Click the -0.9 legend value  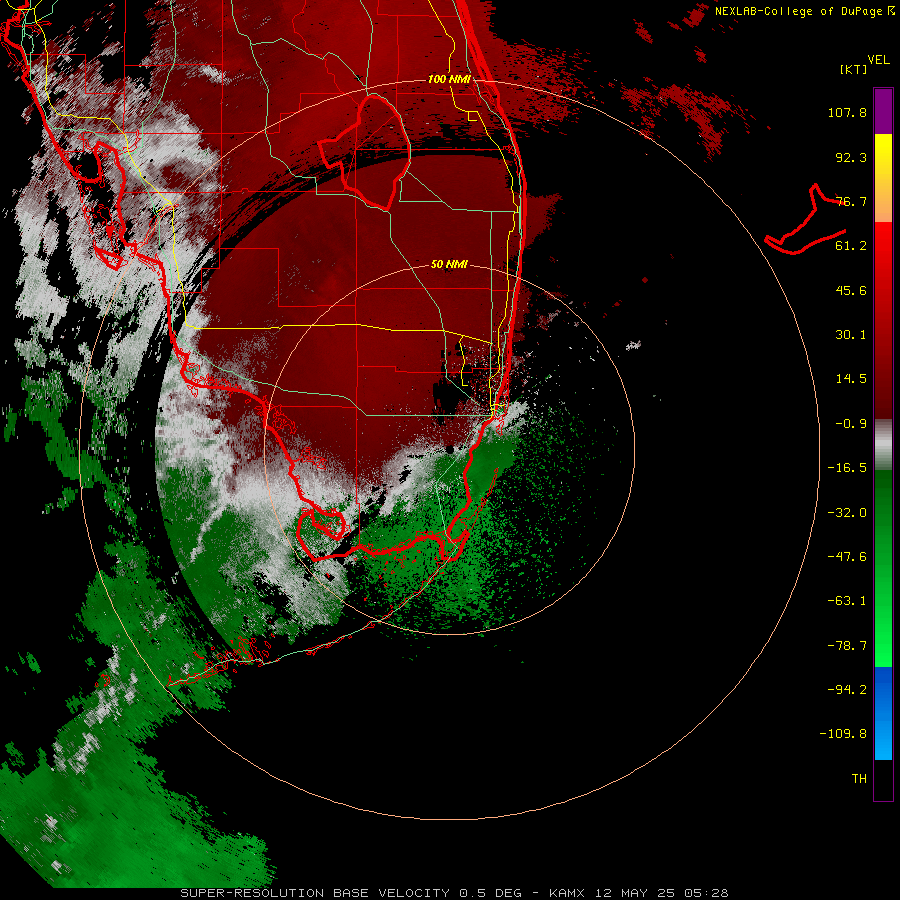click(851, 424)
